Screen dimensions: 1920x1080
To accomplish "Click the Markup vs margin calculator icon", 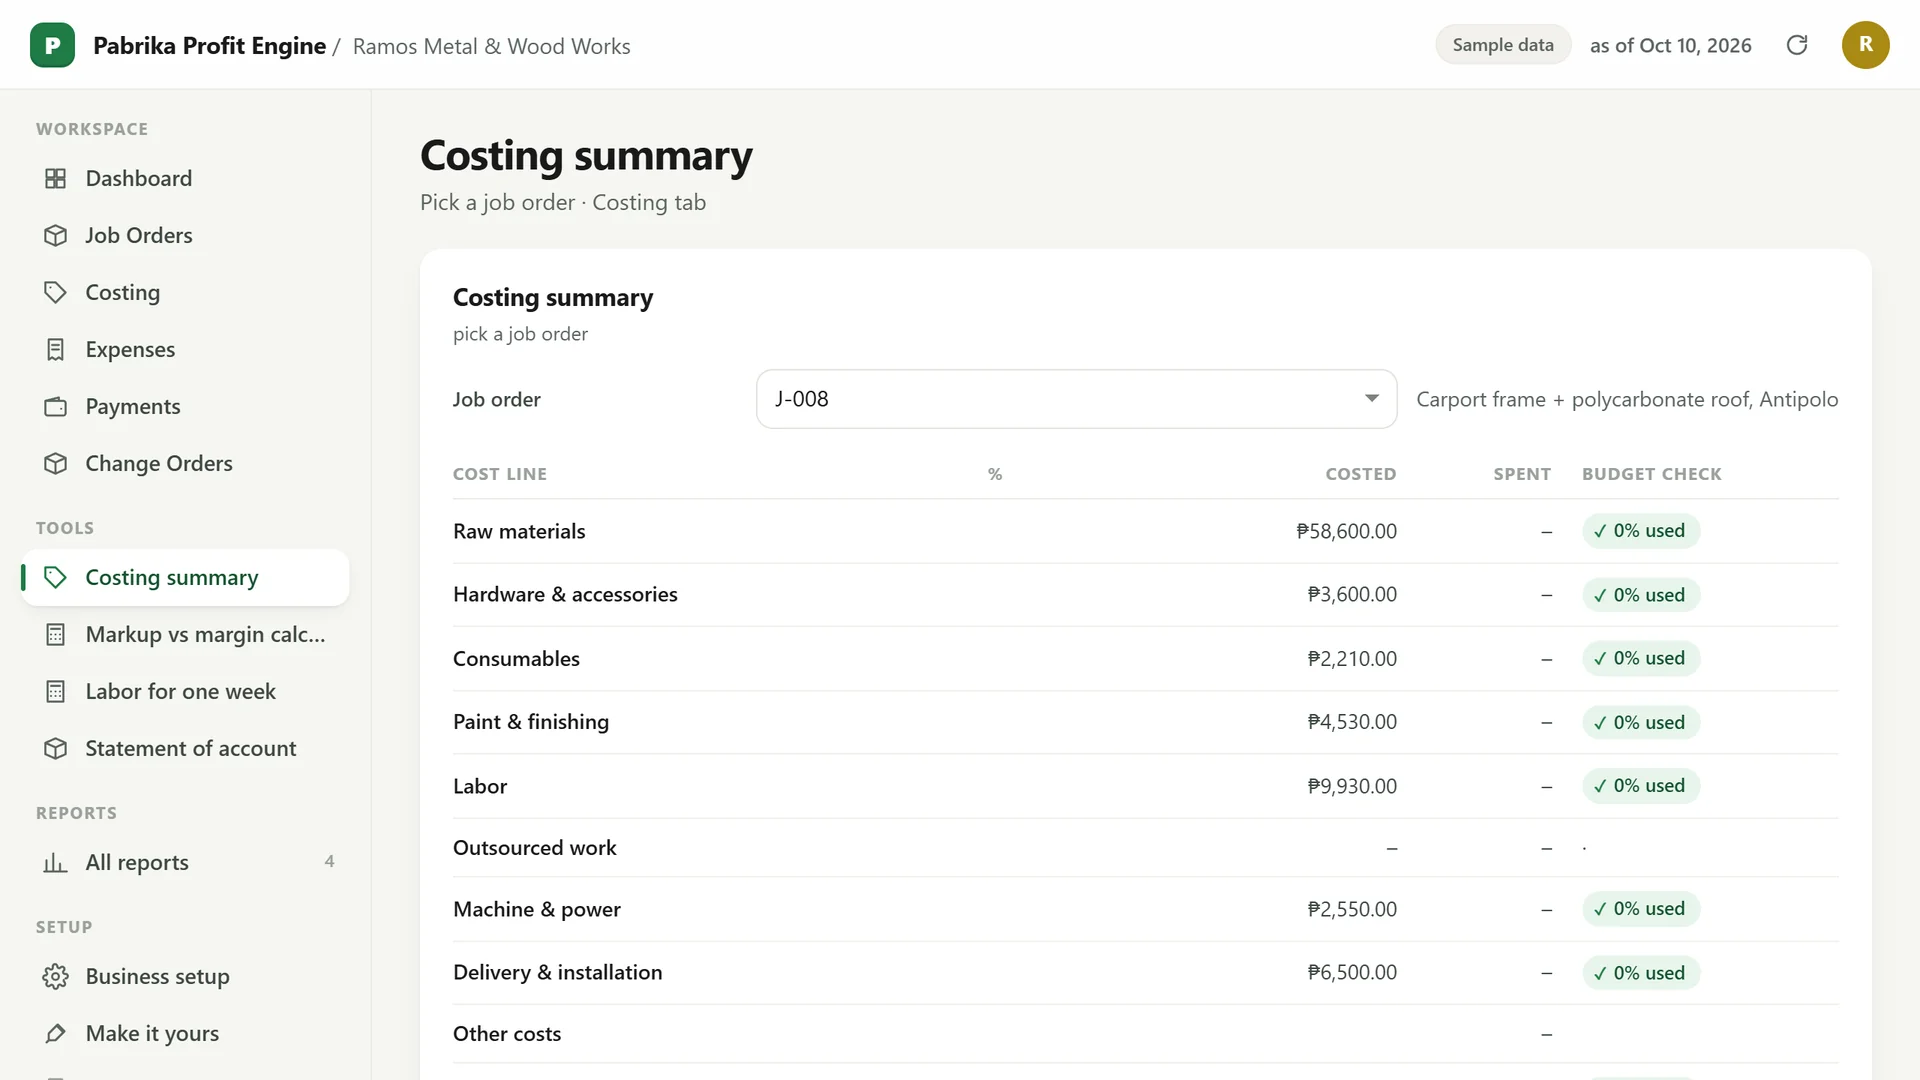I will [56, 634].
